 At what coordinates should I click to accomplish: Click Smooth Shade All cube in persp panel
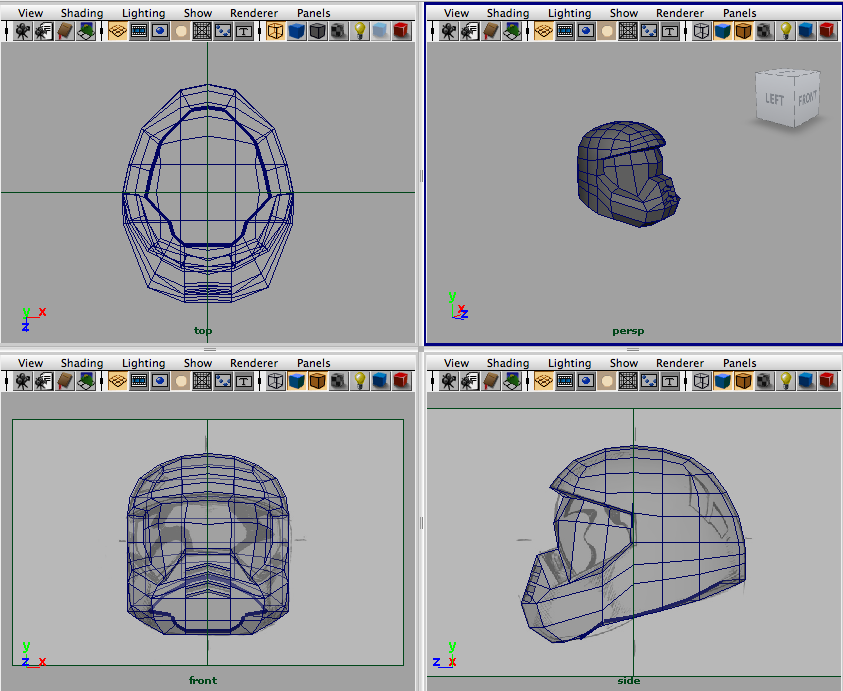(x=723, y=31)
